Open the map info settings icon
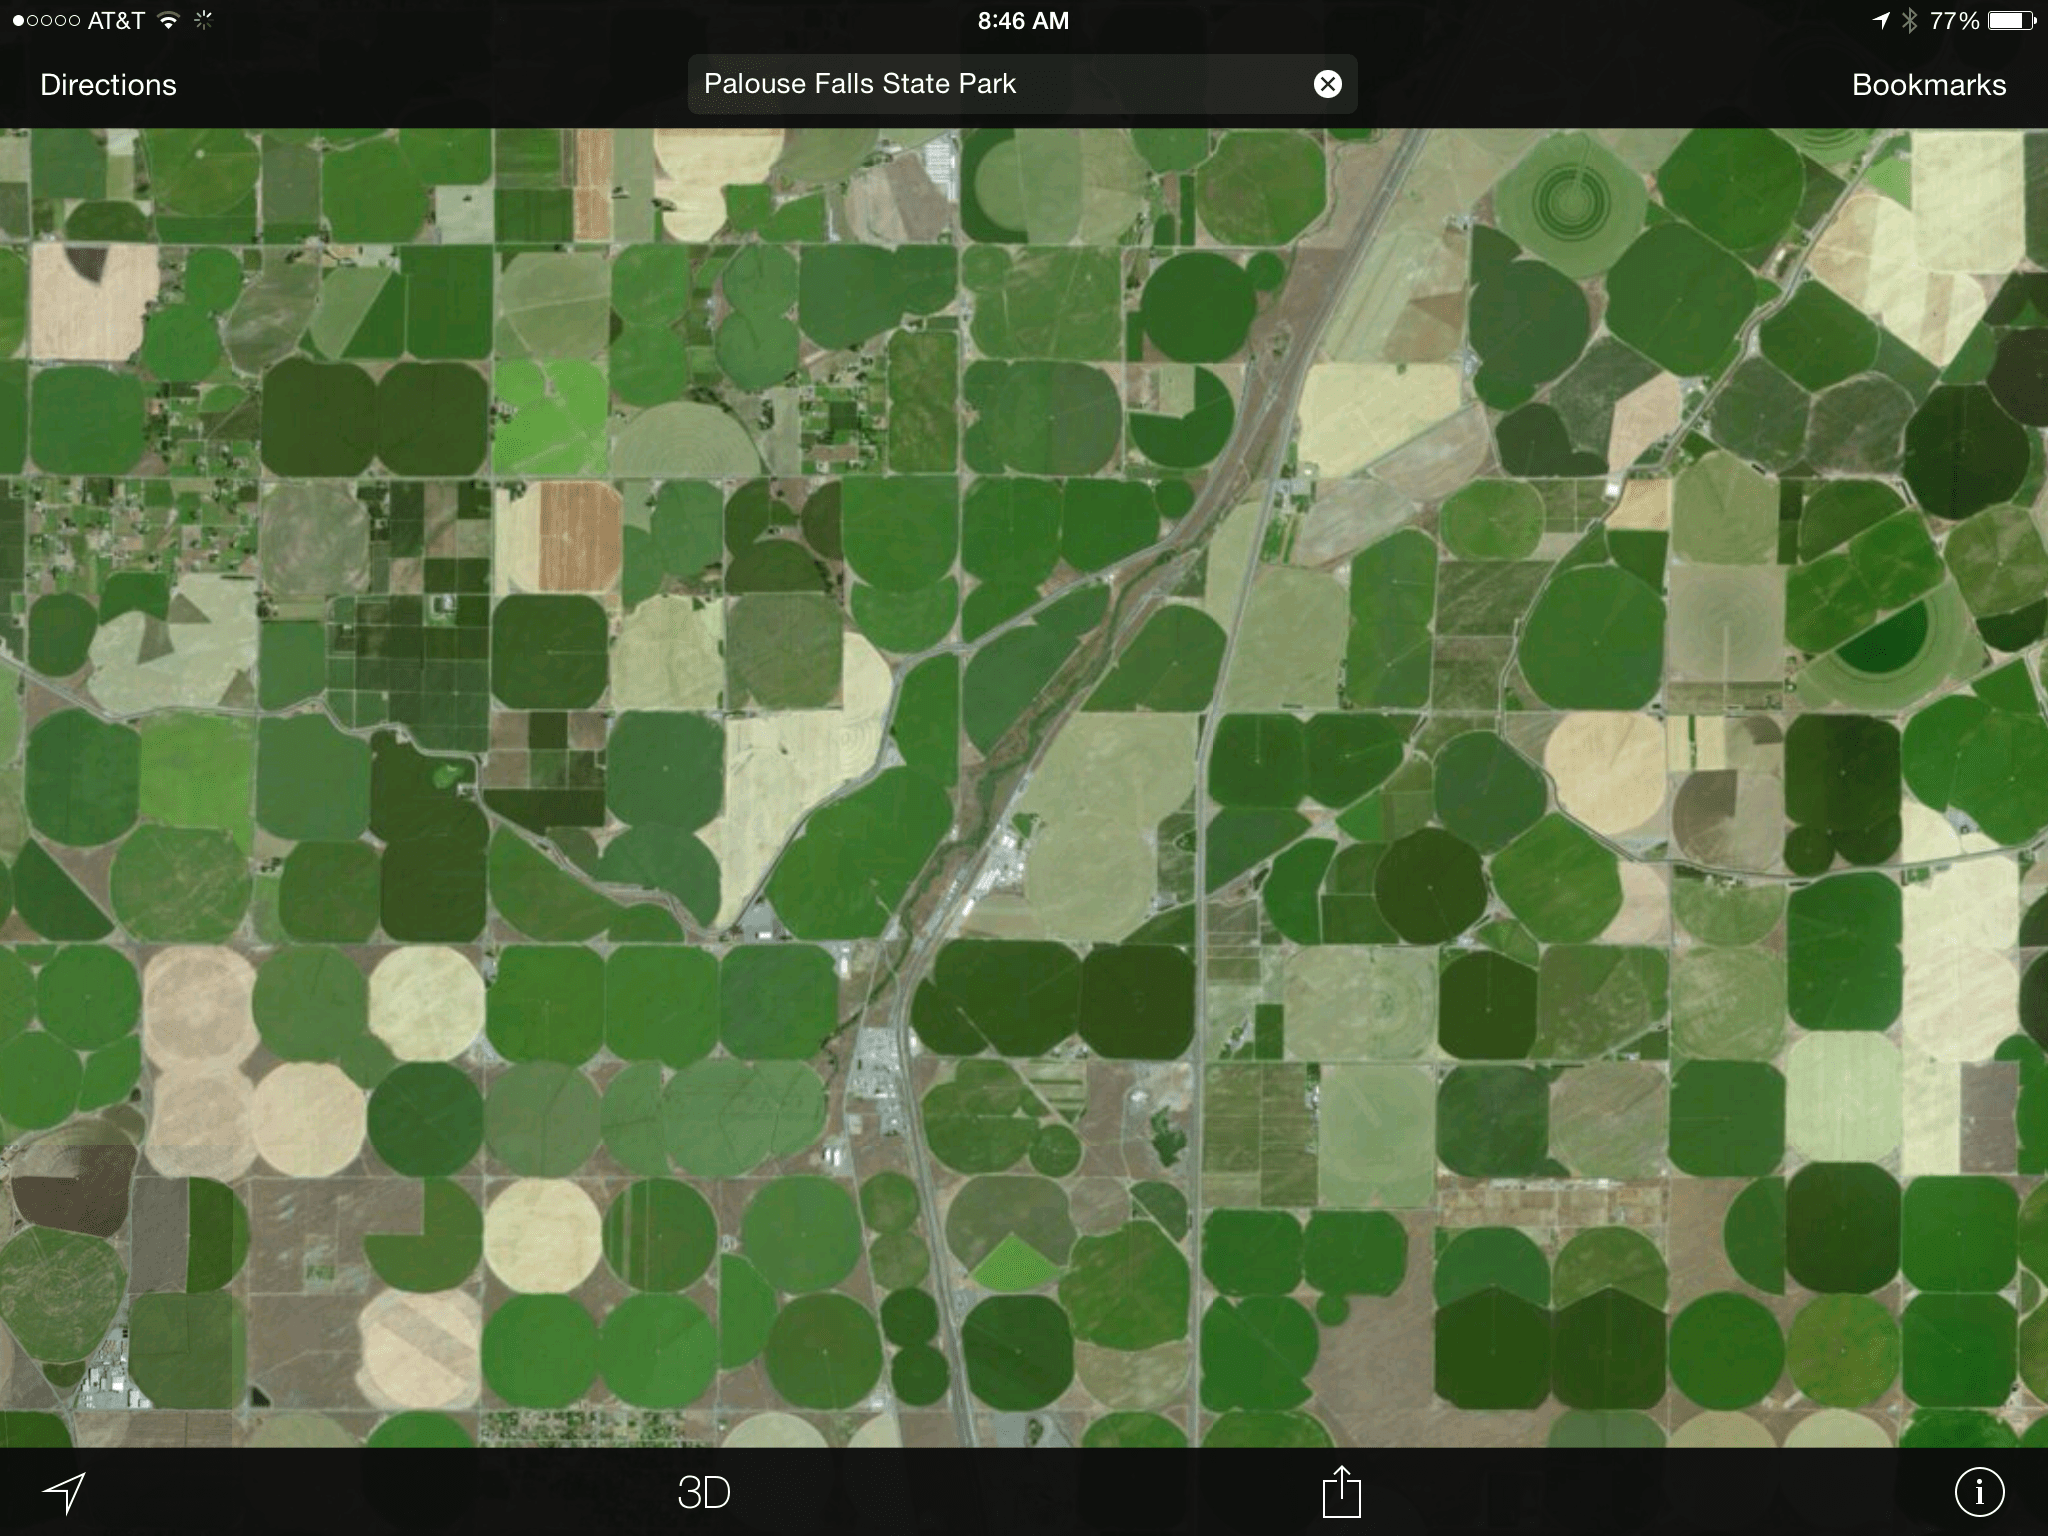Image resolution: width=2048 pixels, height=1536 pixels. coord(1979,1493)
